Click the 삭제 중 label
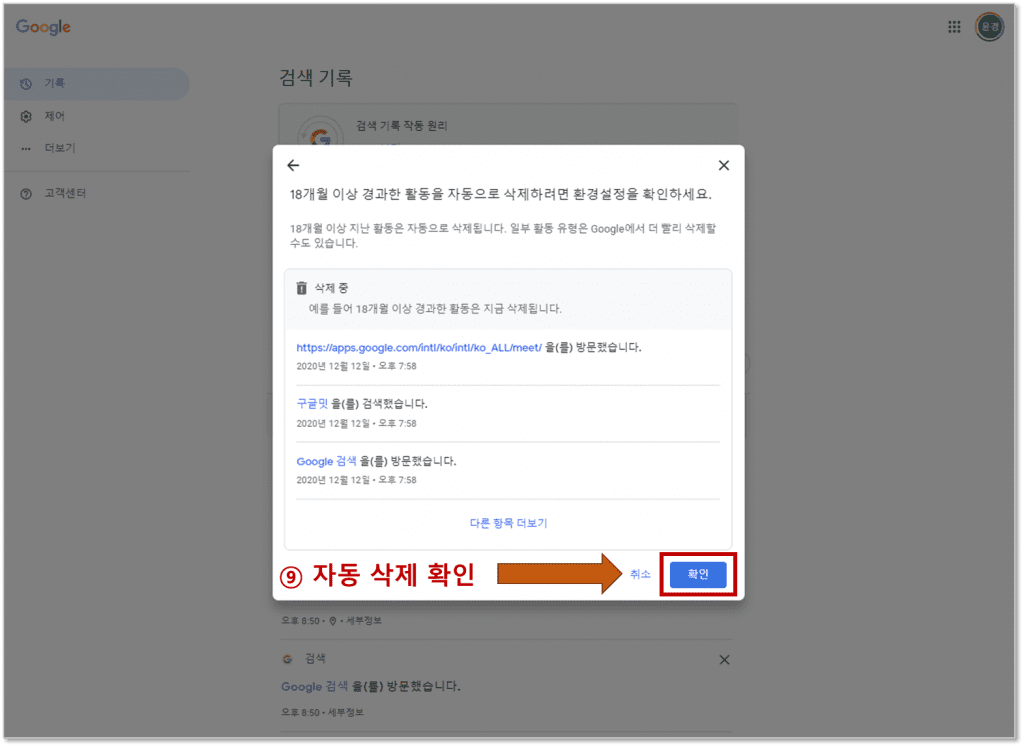The image size is (1024, 747). 332,288
